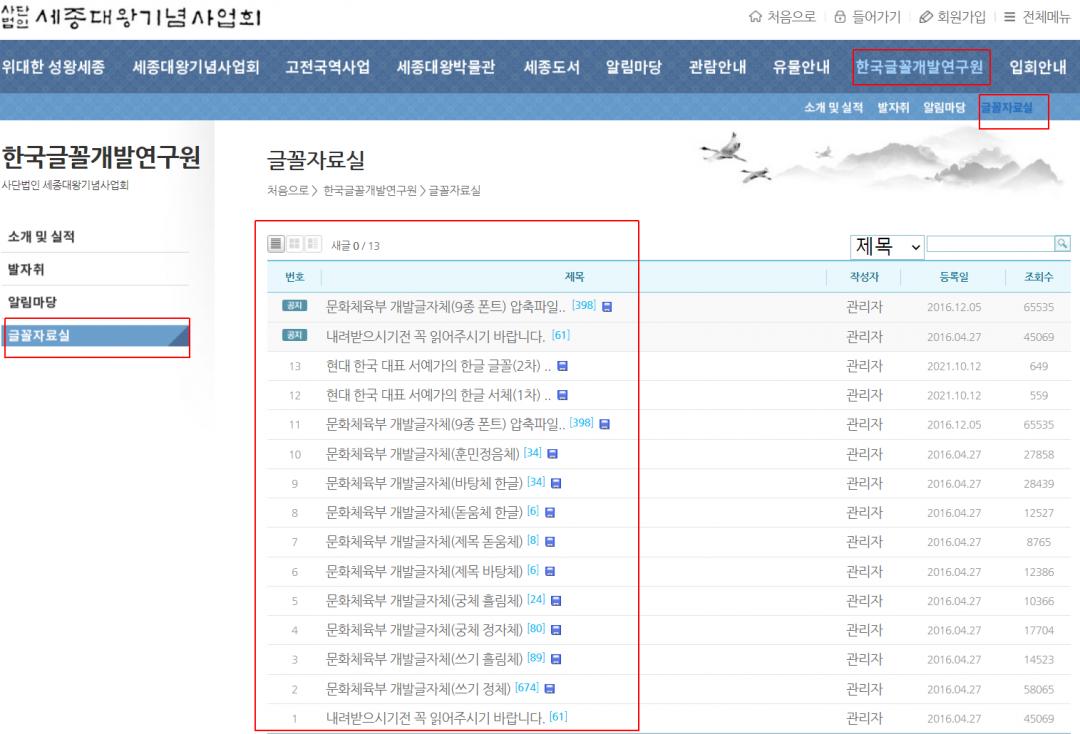Screen dimensions: 1080x734
Task: Open the 전체메뉴 hamburger icon
Action: tap(1008, 16)
